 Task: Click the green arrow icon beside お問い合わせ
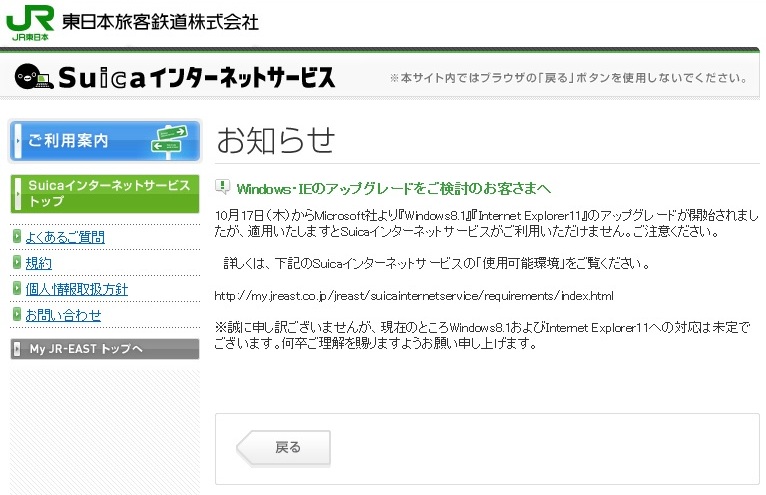pyautogui.click(x=17, y=314)
